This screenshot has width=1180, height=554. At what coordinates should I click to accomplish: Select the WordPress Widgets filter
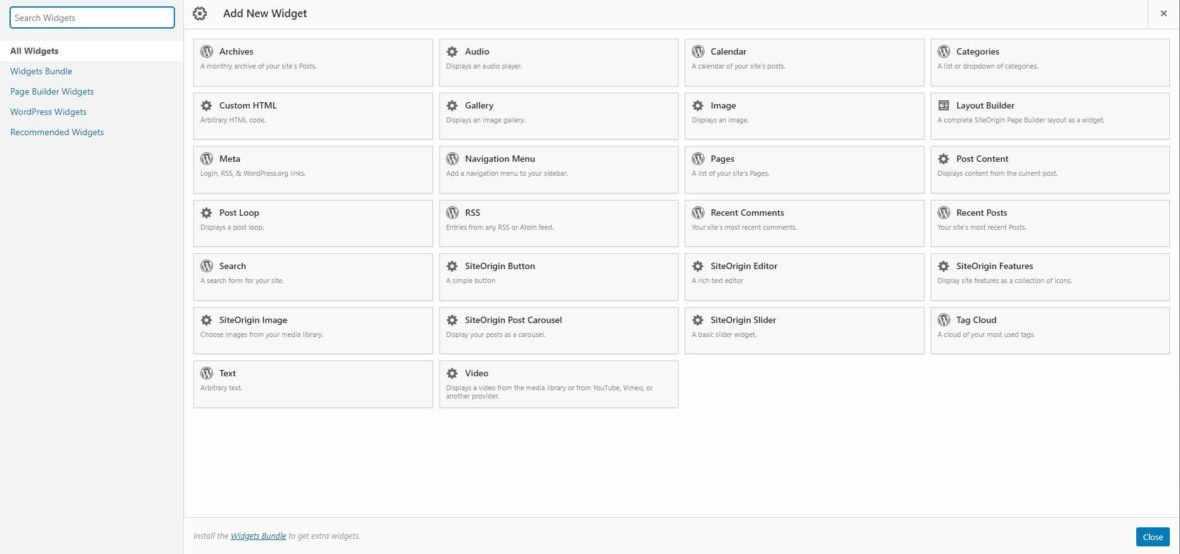[x=48, y=112]
